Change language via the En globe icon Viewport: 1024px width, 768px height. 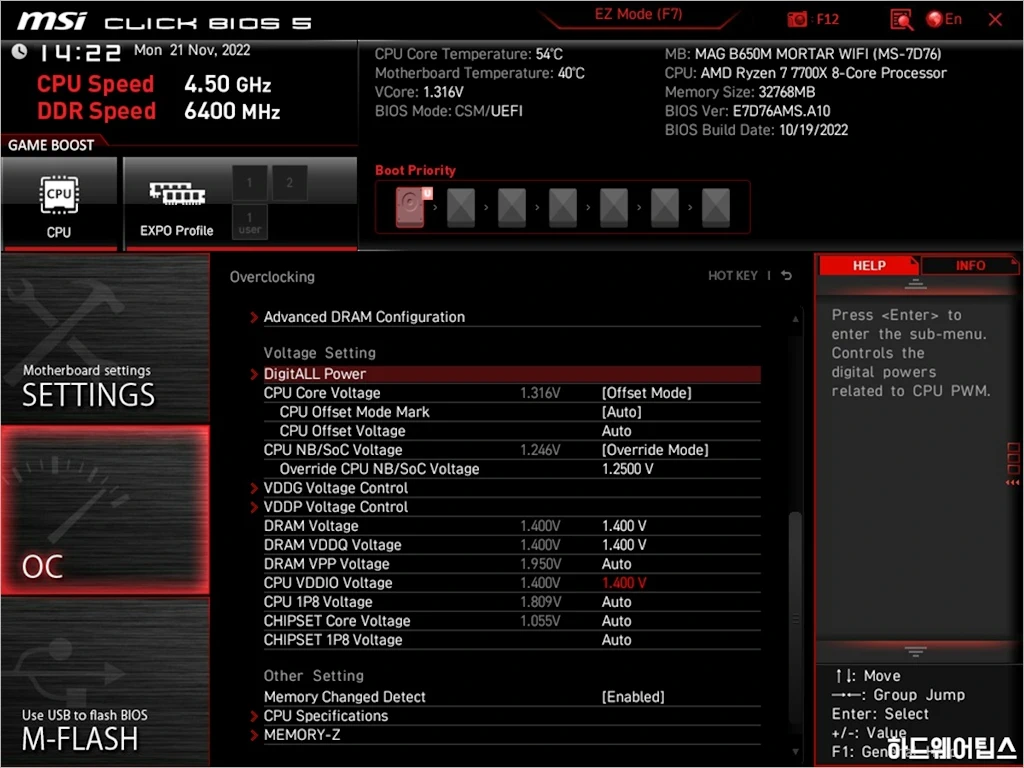pyautogui.click(x=944, y=19)
